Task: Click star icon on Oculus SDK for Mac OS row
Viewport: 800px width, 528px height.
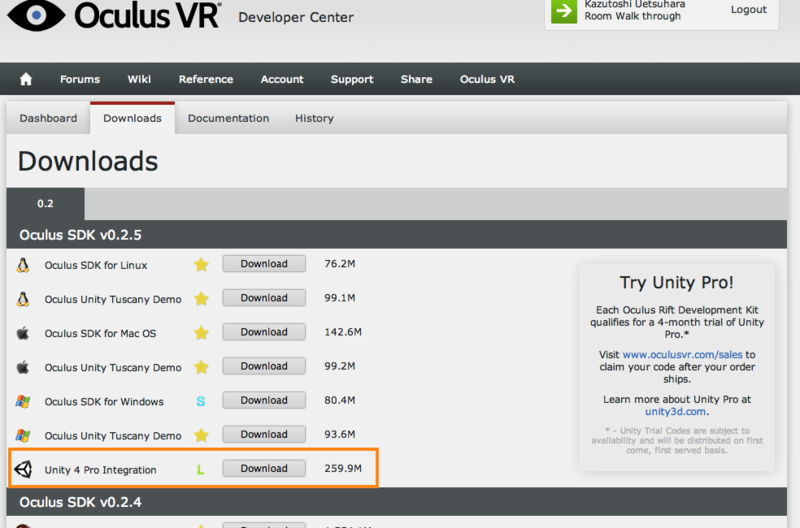Action: (x=202, y=333)
